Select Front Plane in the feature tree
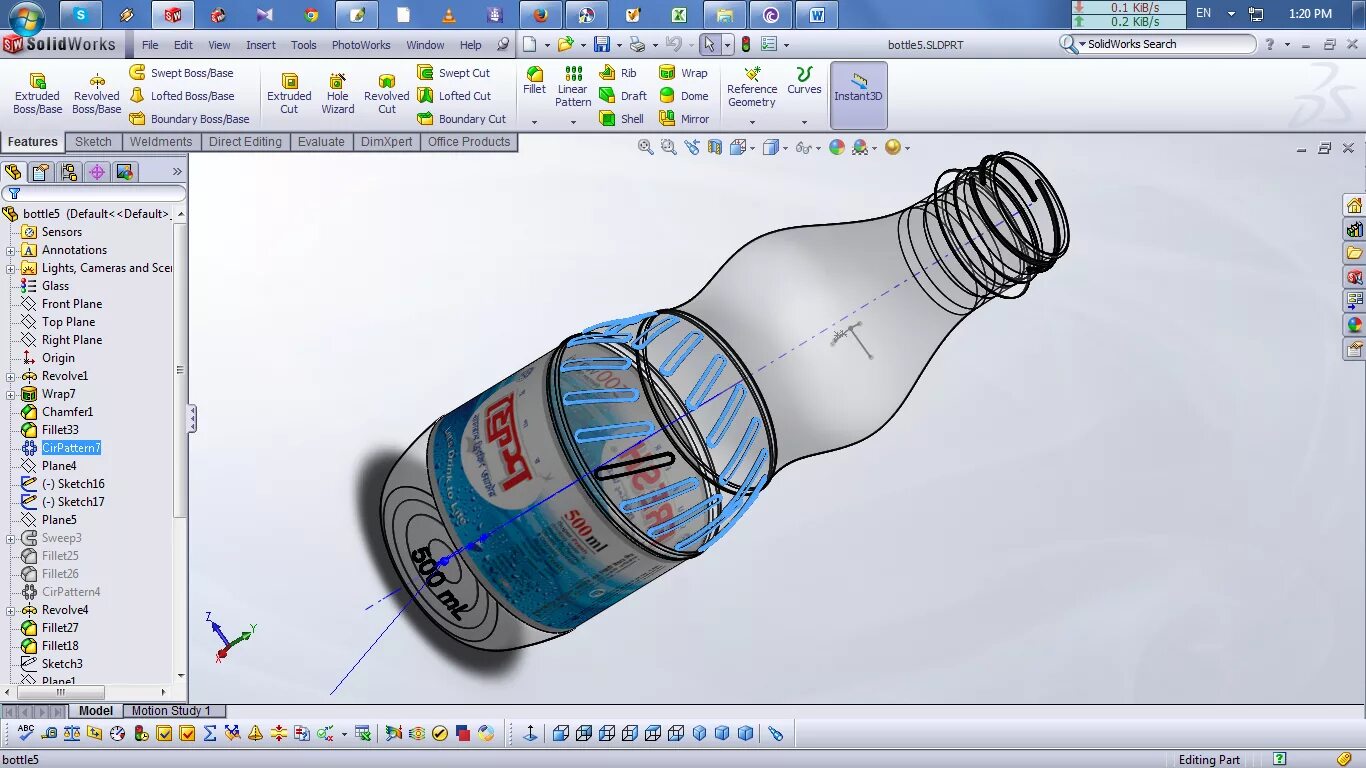This screenshot has height=768, width=1366. 72,304
